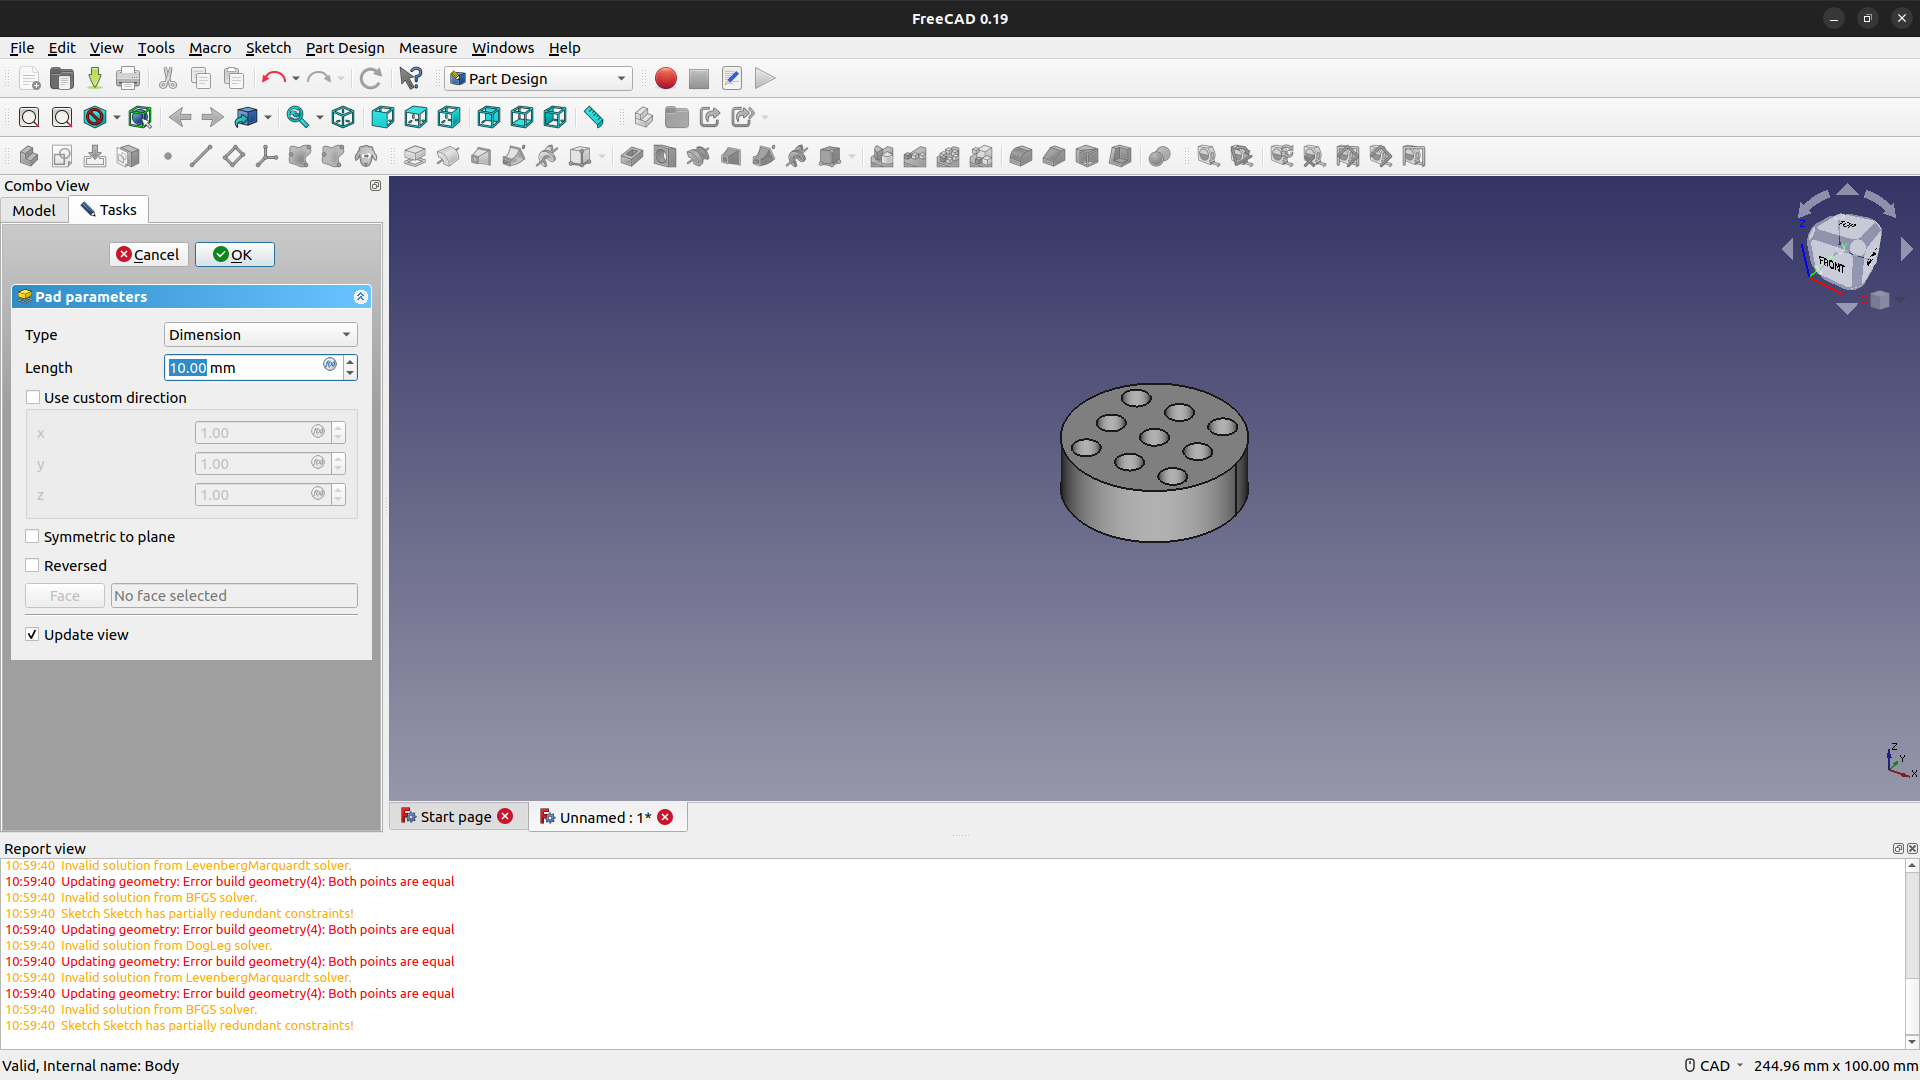Click the What's This help cursor icon
Screen dimensions: 1920x1080
[410, 78]
